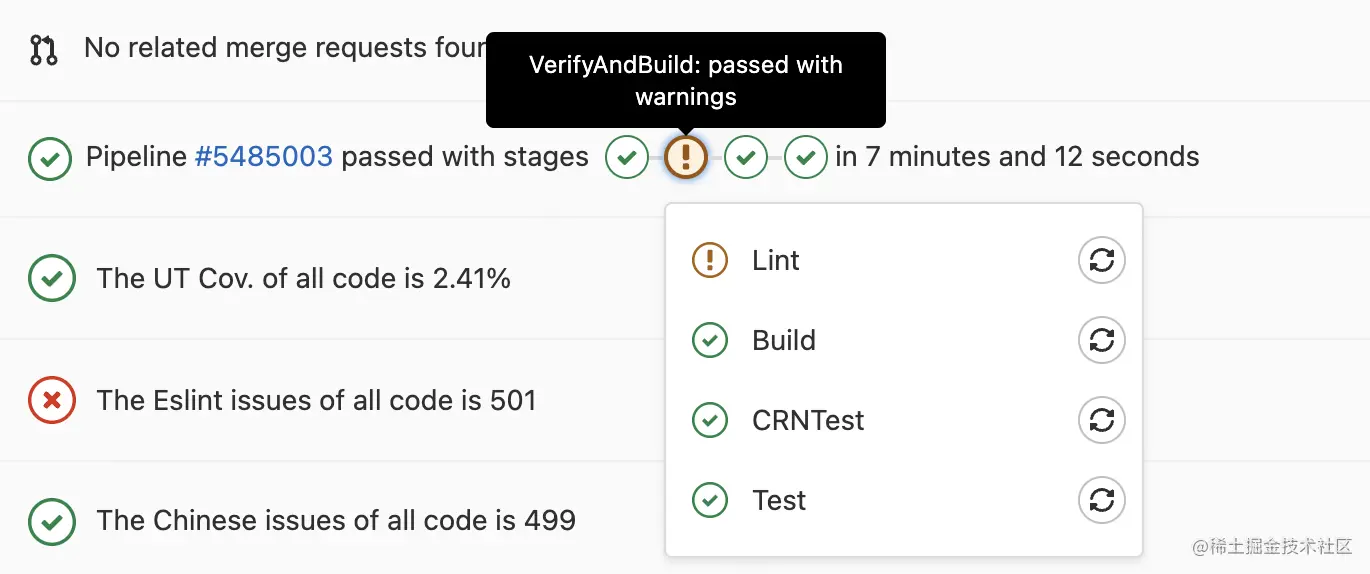Click the merge requests icon

click(43, 49)
